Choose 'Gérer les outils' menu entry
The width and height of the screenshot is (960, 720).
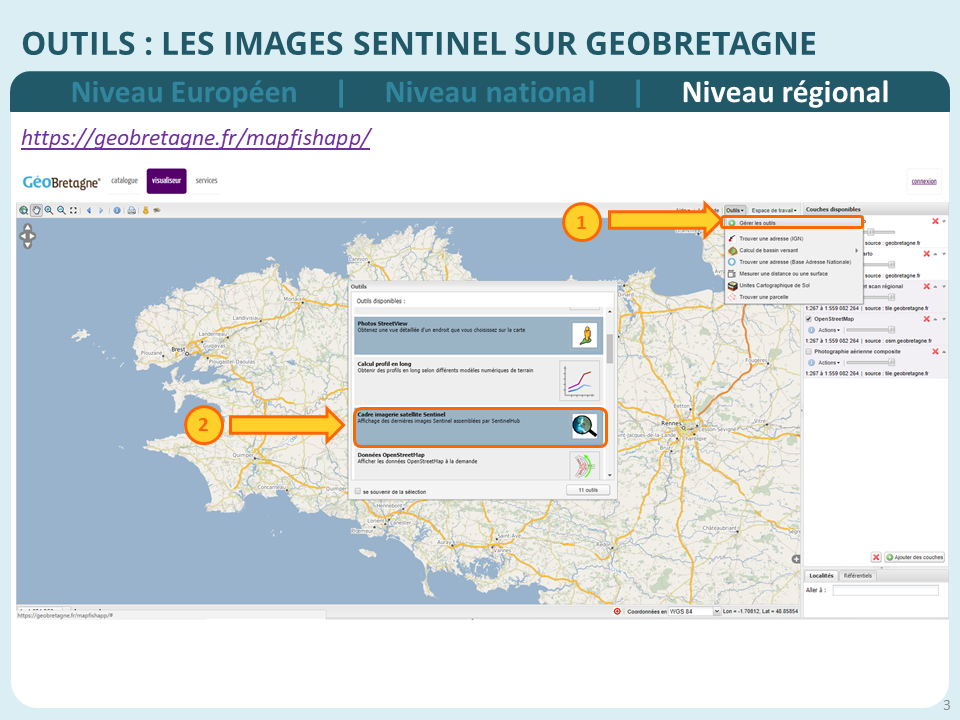[793, 223]
